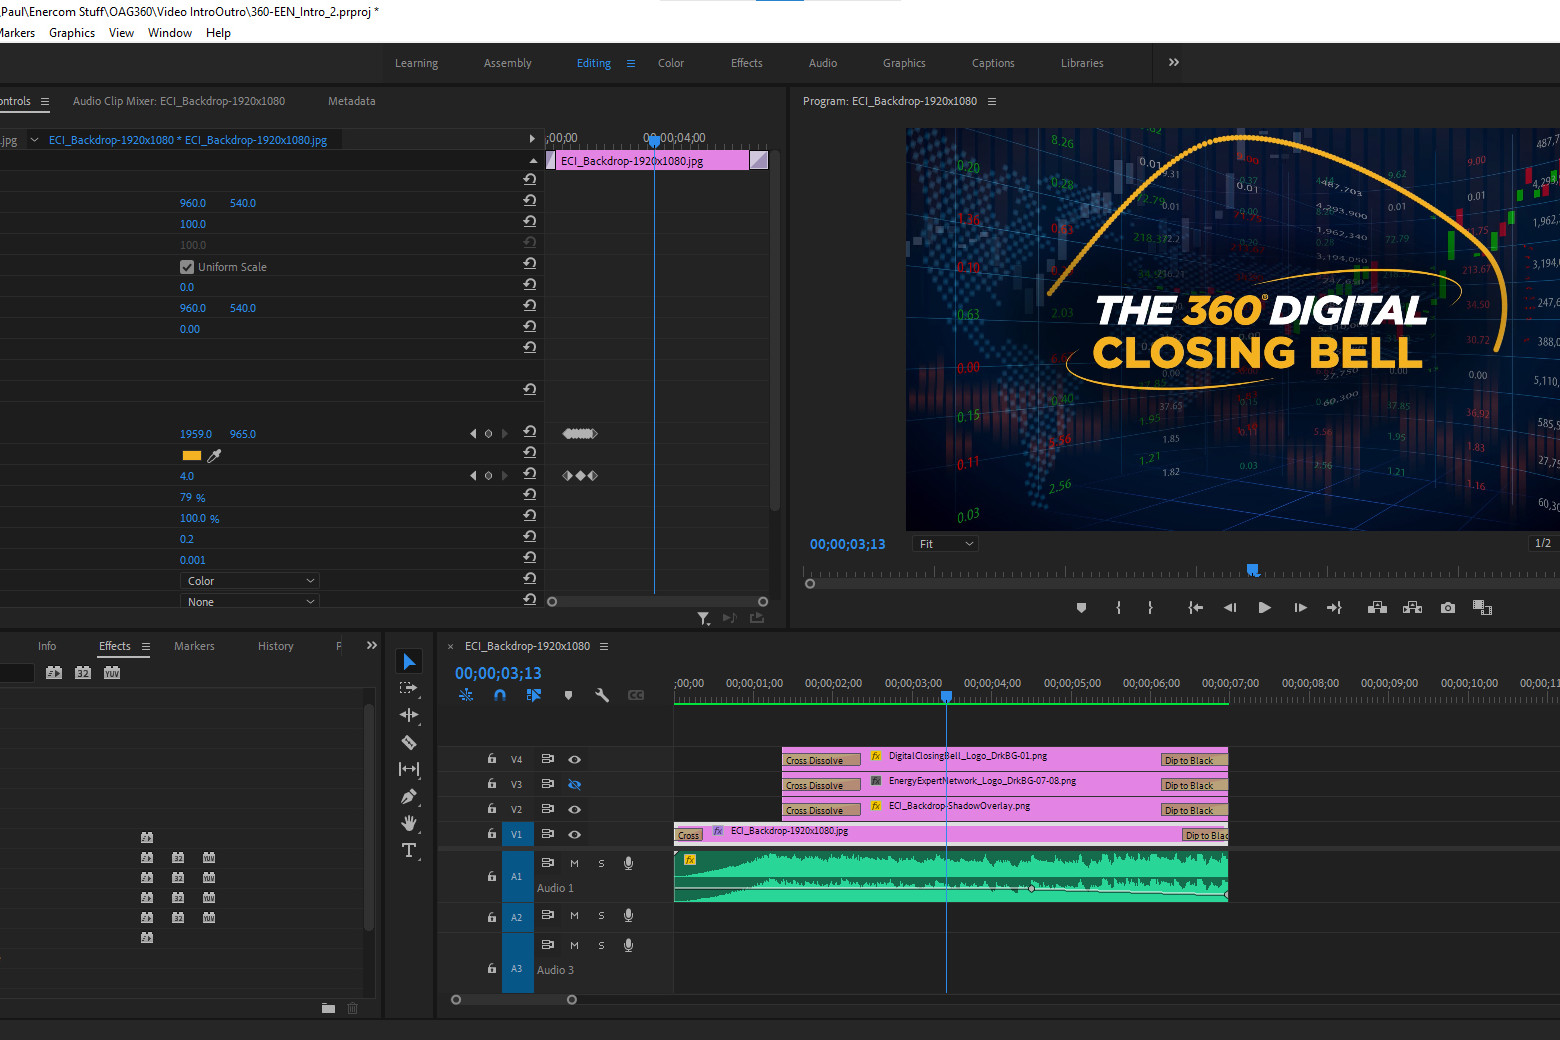
Task: Click the Mark Out button
Action: 1150,608
